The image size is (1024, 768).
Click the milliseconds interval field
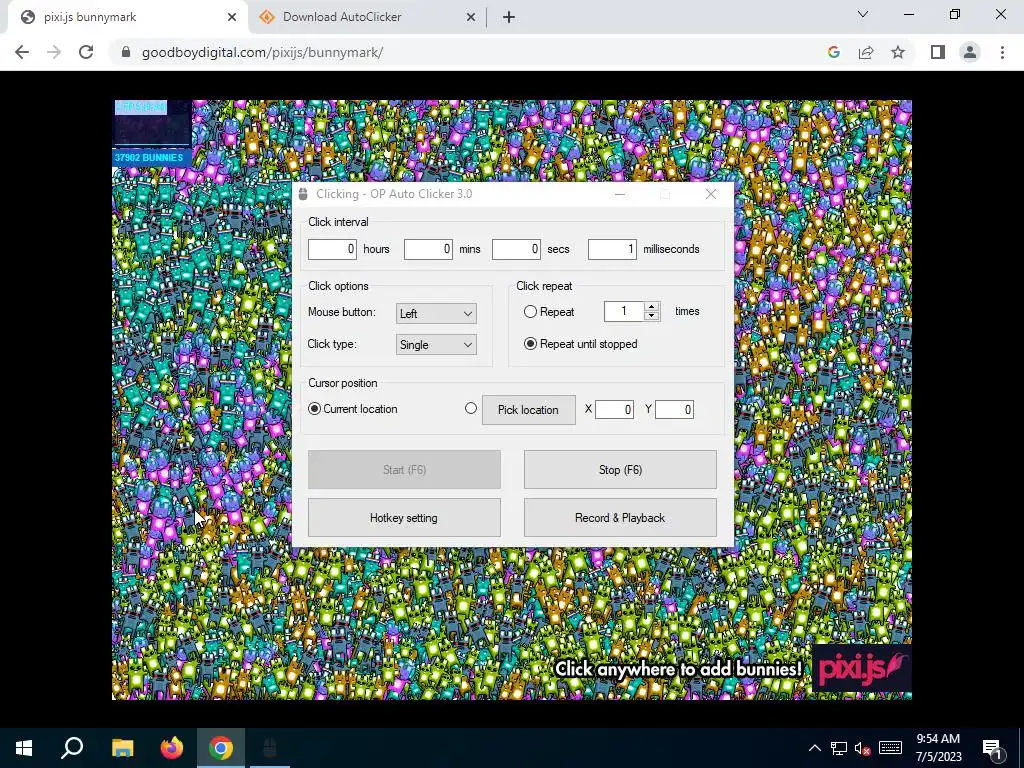pyautogui.click(x=612, y=249)
